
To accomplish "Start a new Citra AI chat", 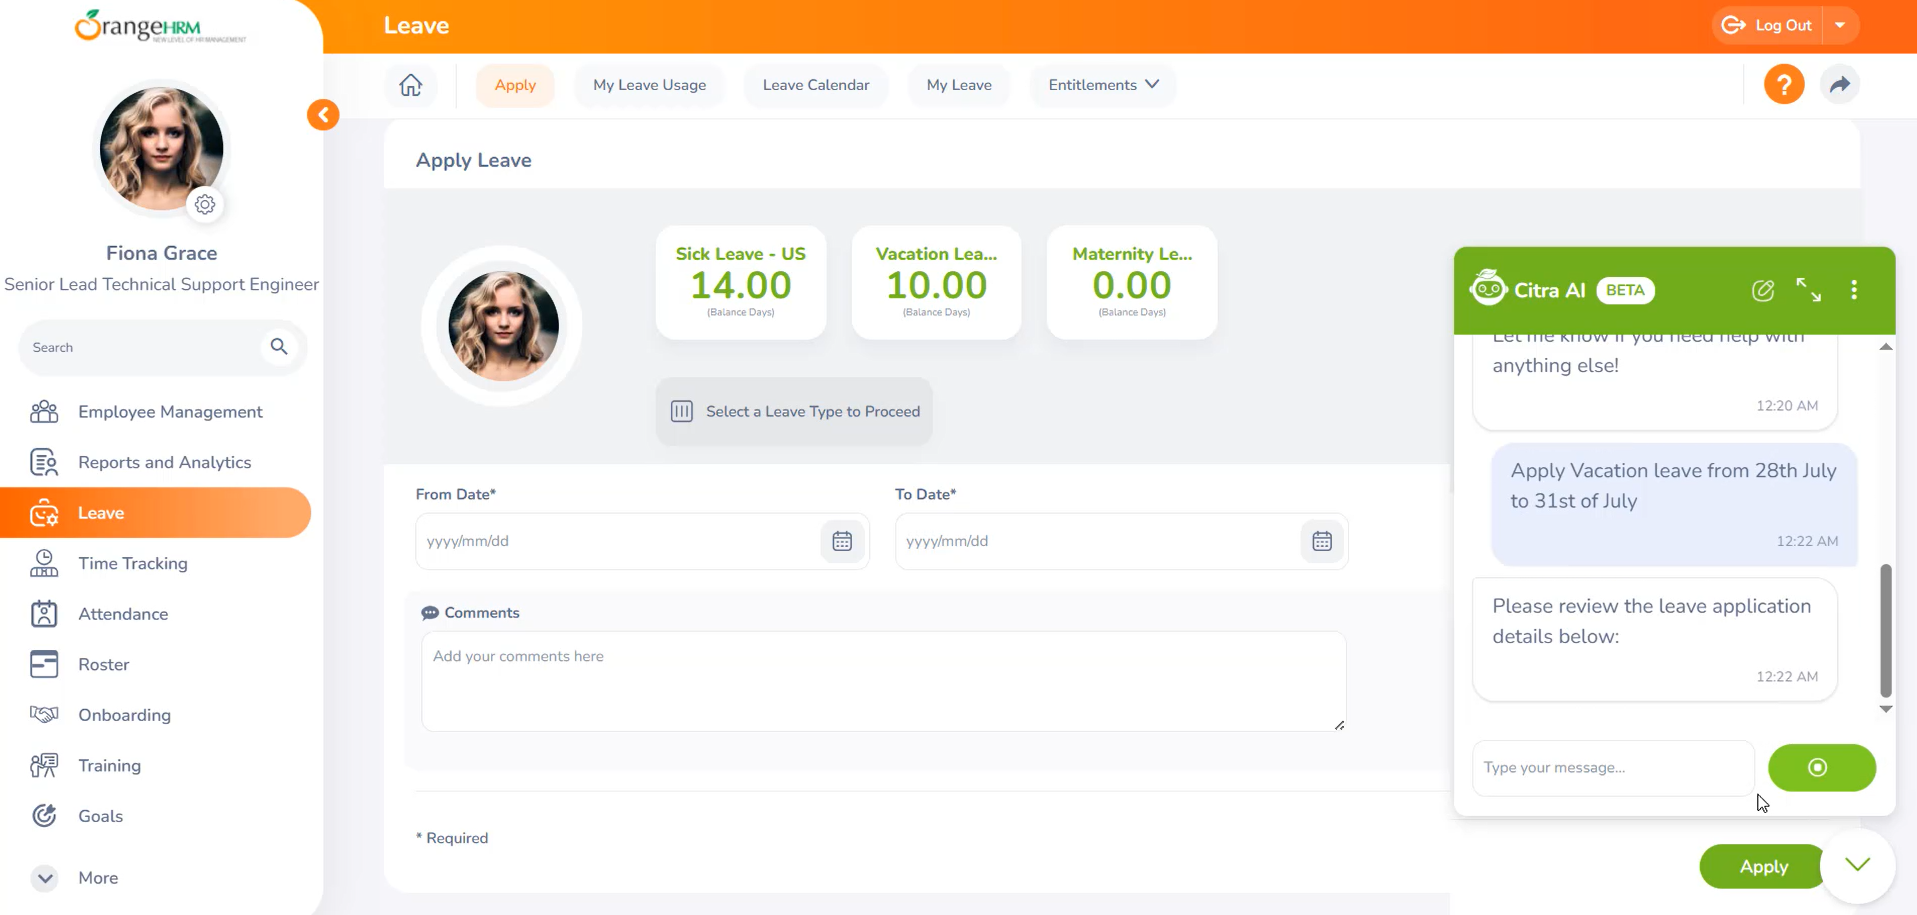I will (1763, 290).
